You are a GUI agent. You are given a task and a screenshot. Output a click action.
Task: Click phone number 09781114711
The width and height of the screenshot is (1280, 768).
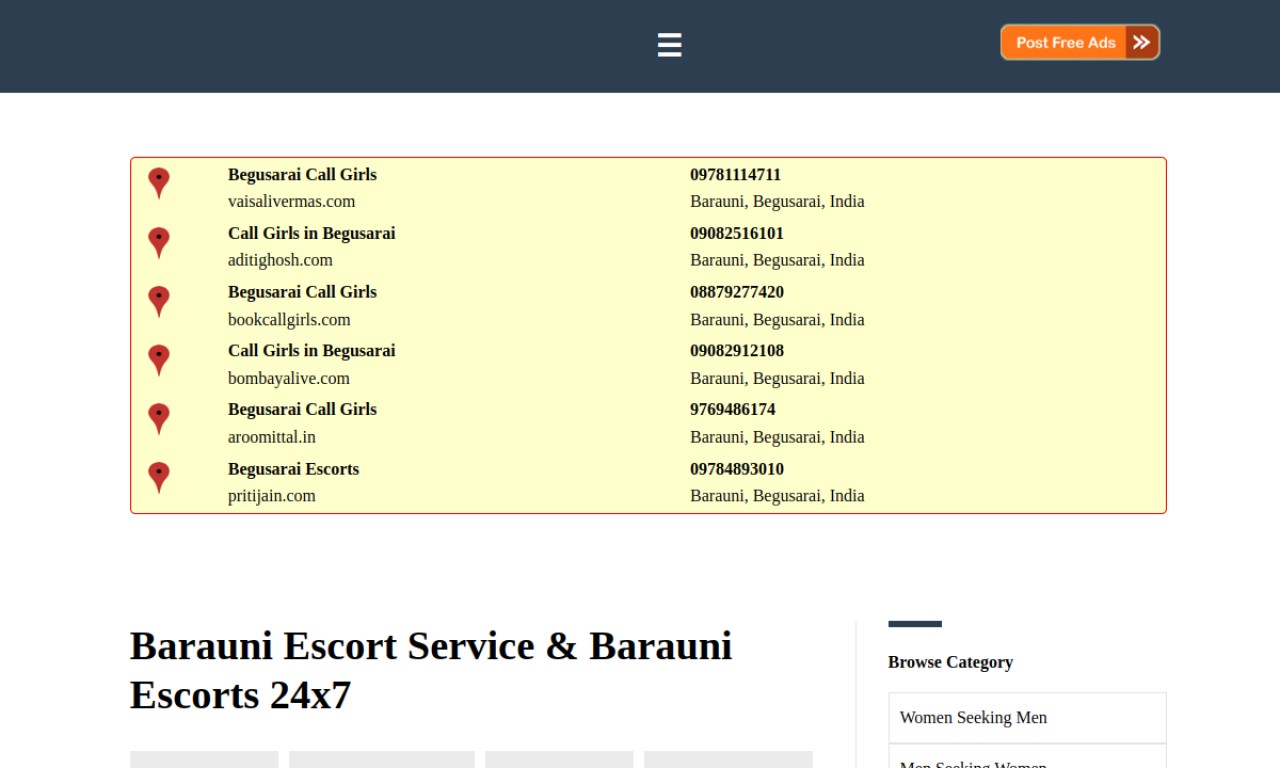pos(735,174)
